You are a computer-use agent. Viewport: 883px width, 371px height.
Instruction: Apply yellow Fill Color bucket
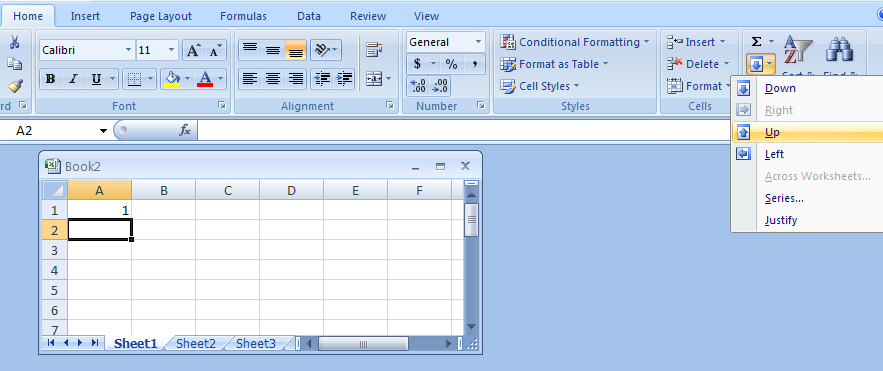172,79
